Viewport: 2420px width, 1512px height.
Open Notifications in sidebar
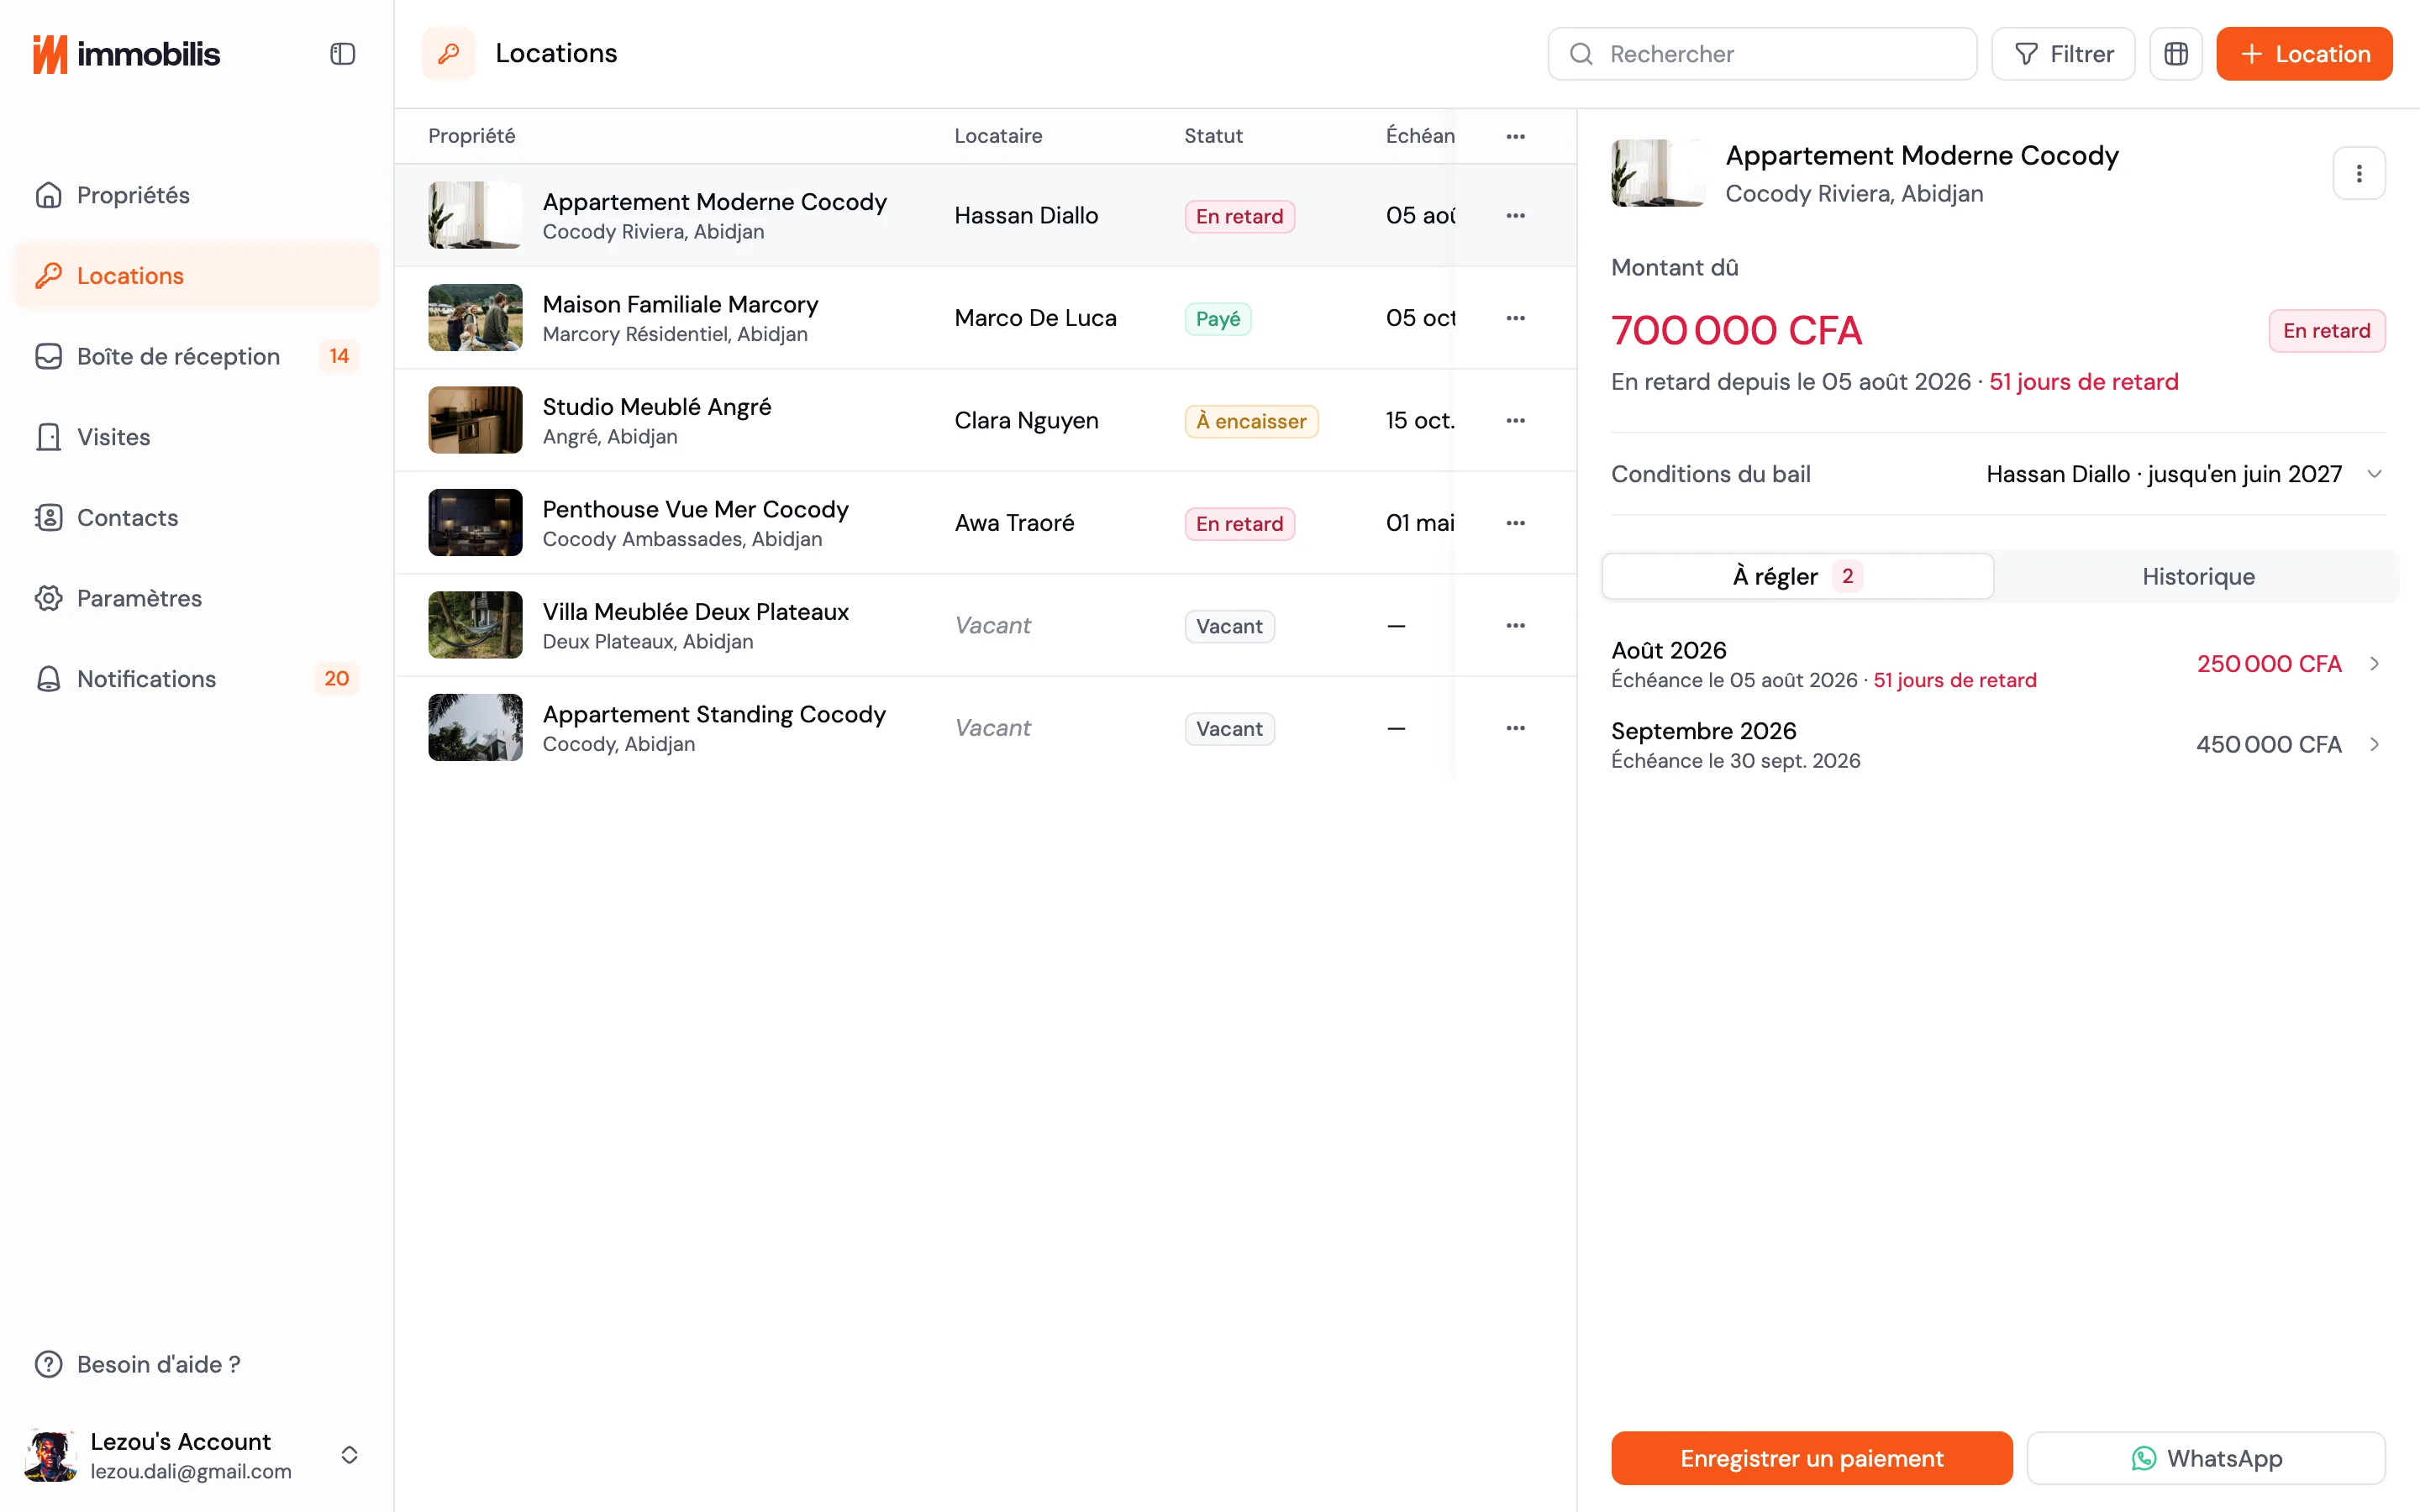196,679
